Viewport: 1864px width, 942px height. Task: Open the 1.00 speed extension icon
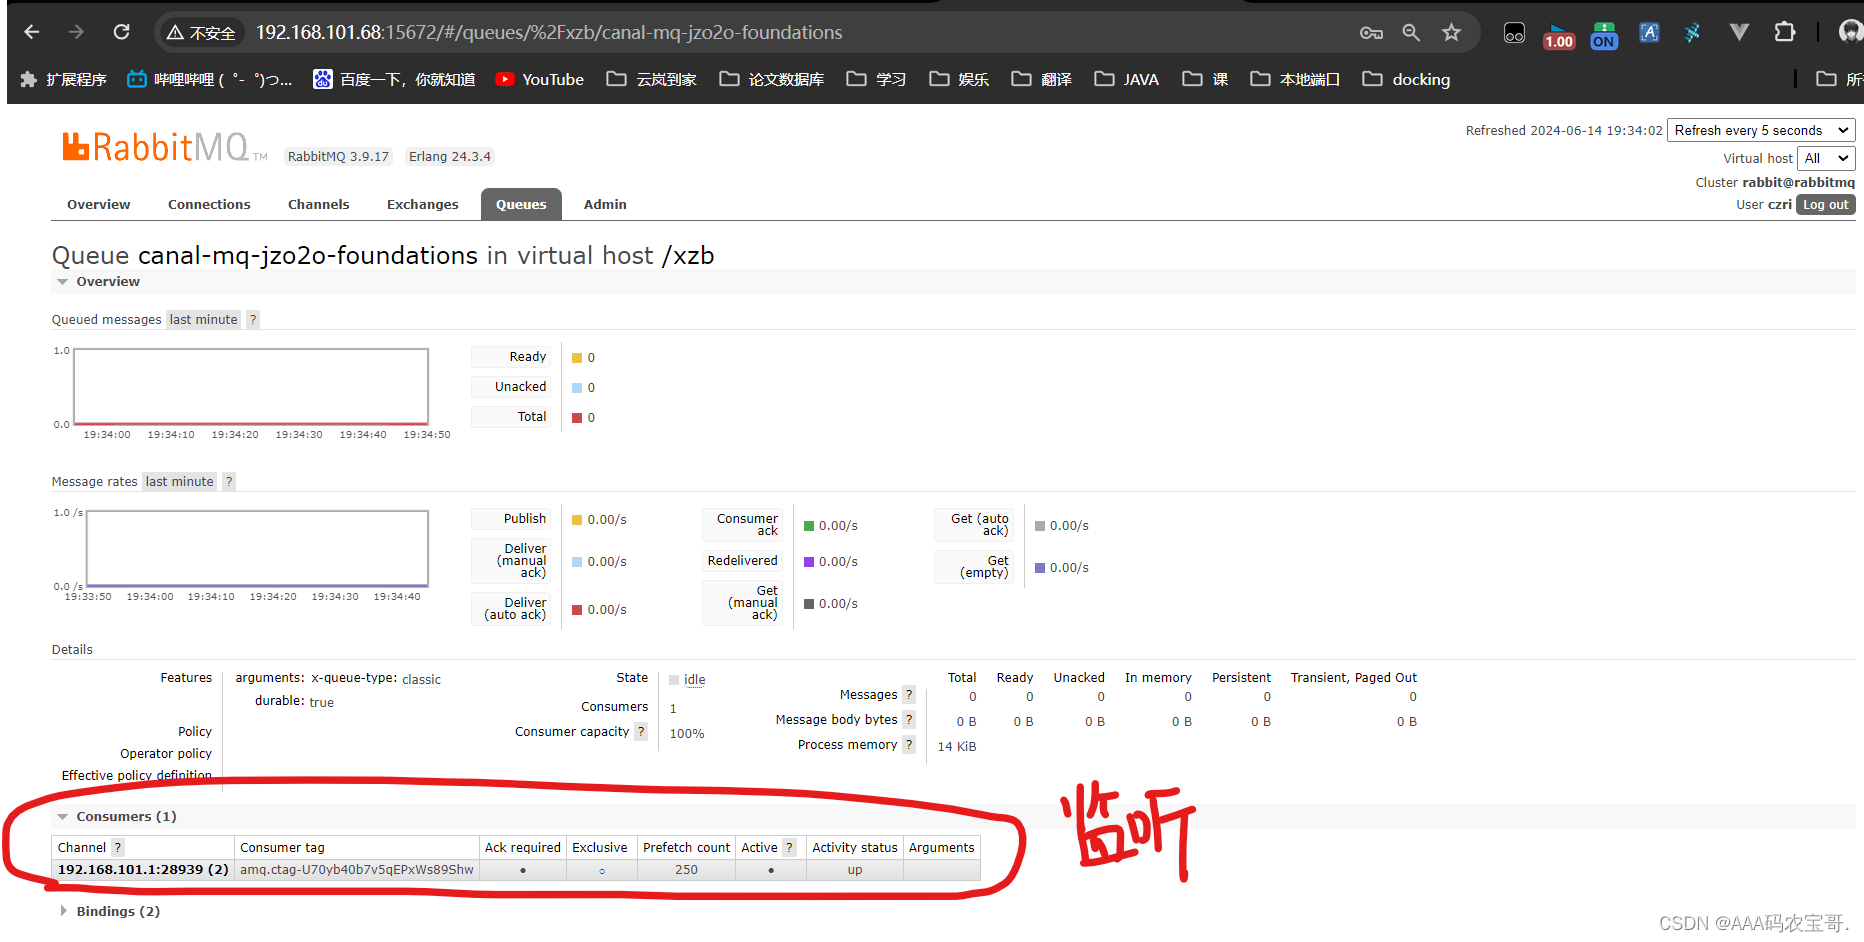point(1558,35)
